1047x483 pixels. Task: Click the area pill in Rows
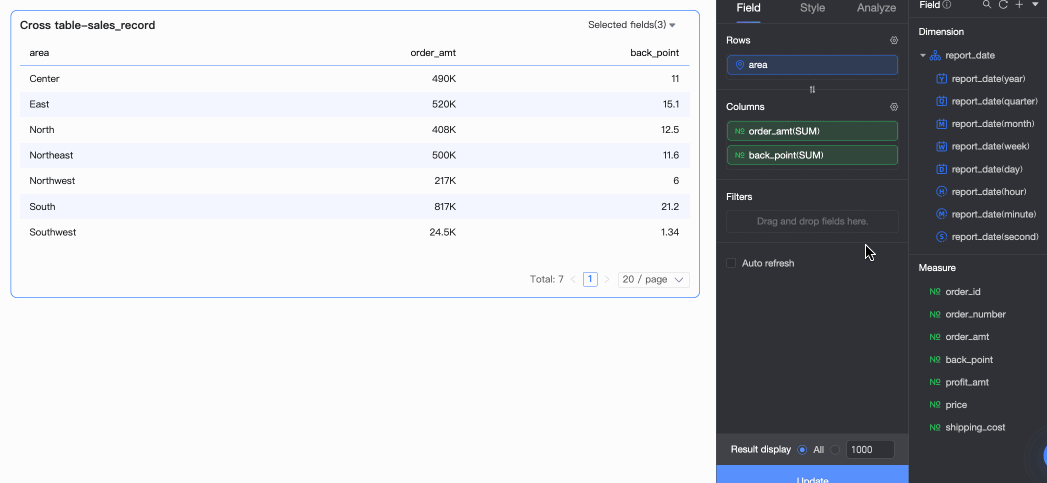pos(813,65)
